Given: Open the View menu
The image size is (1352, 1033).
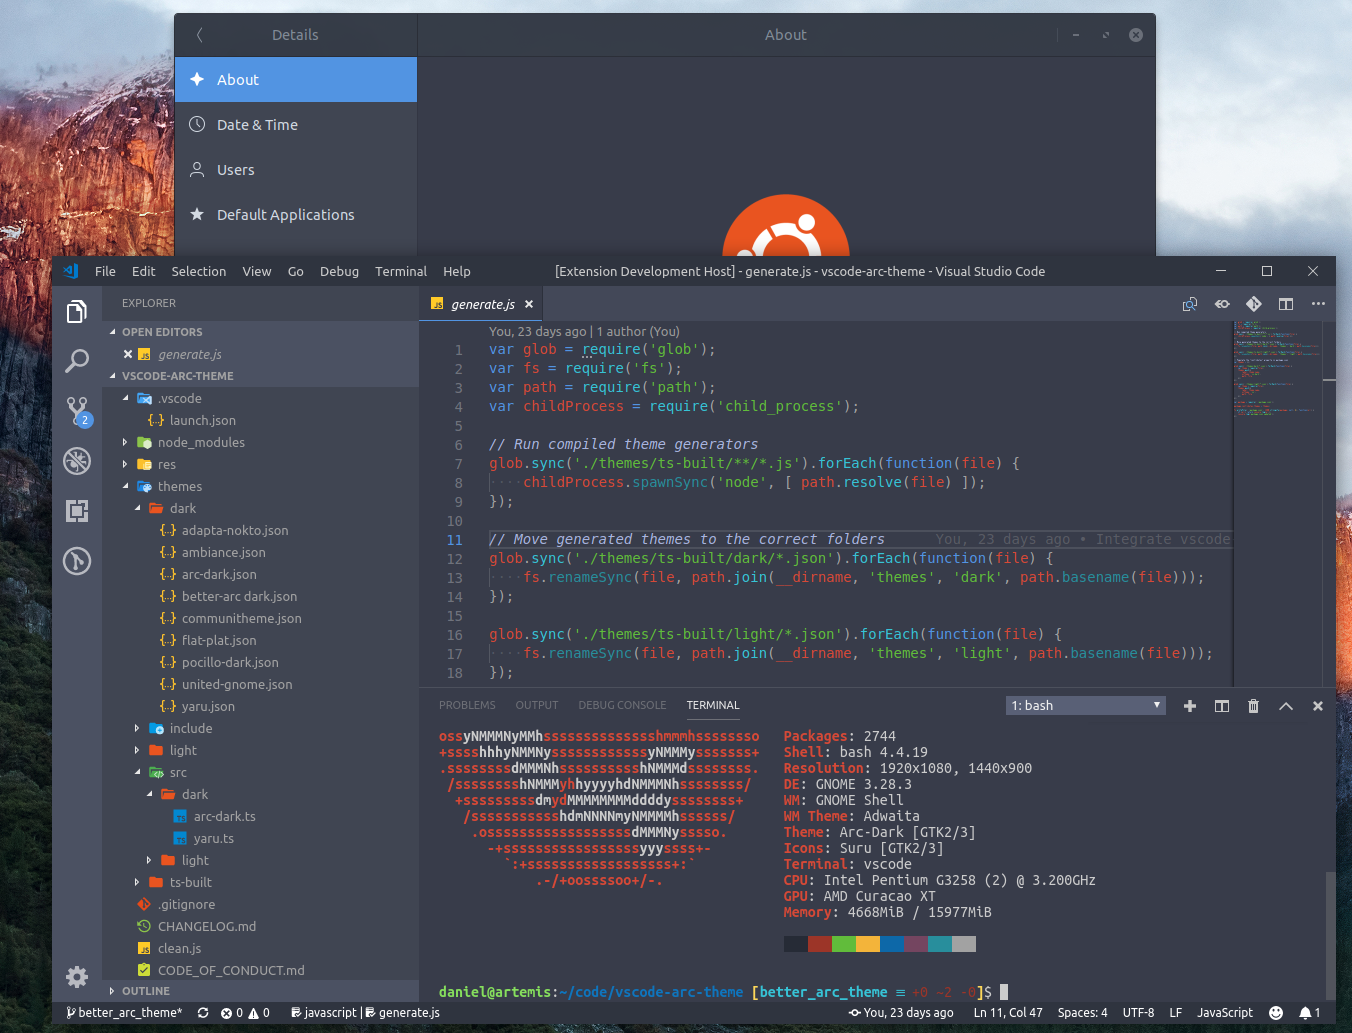Looking at the screenshot, I should click(256, 271).
